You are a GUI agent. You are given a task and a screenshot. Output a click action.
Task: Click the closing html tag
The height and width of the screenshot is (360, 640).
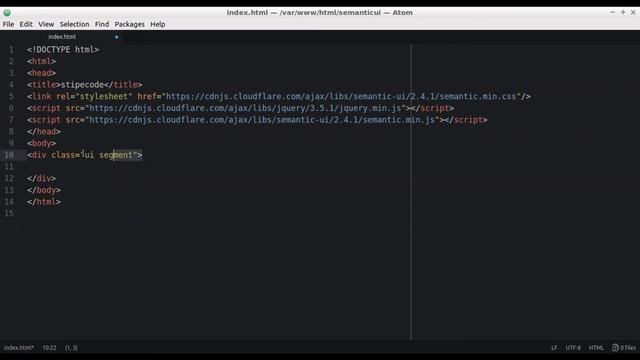point(44,202)
